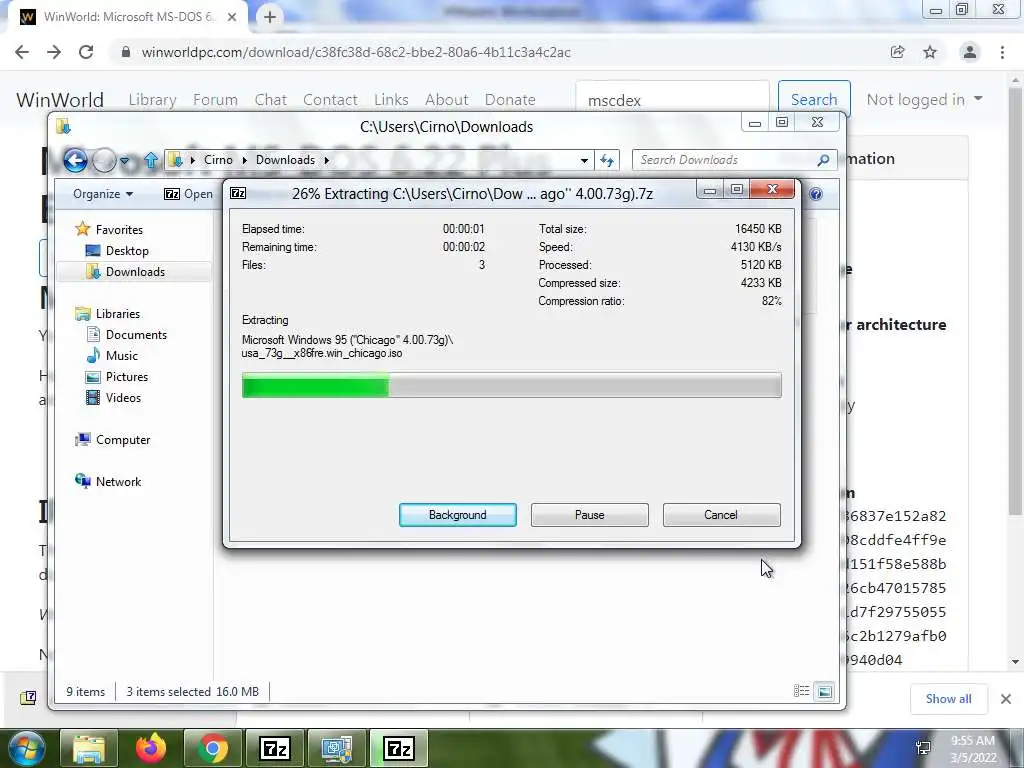Image resolution: width=1024 pixels, height=768 pixels.
Task: Click the WinWorld search field containing mscdex
Action: tap(672, 100)
